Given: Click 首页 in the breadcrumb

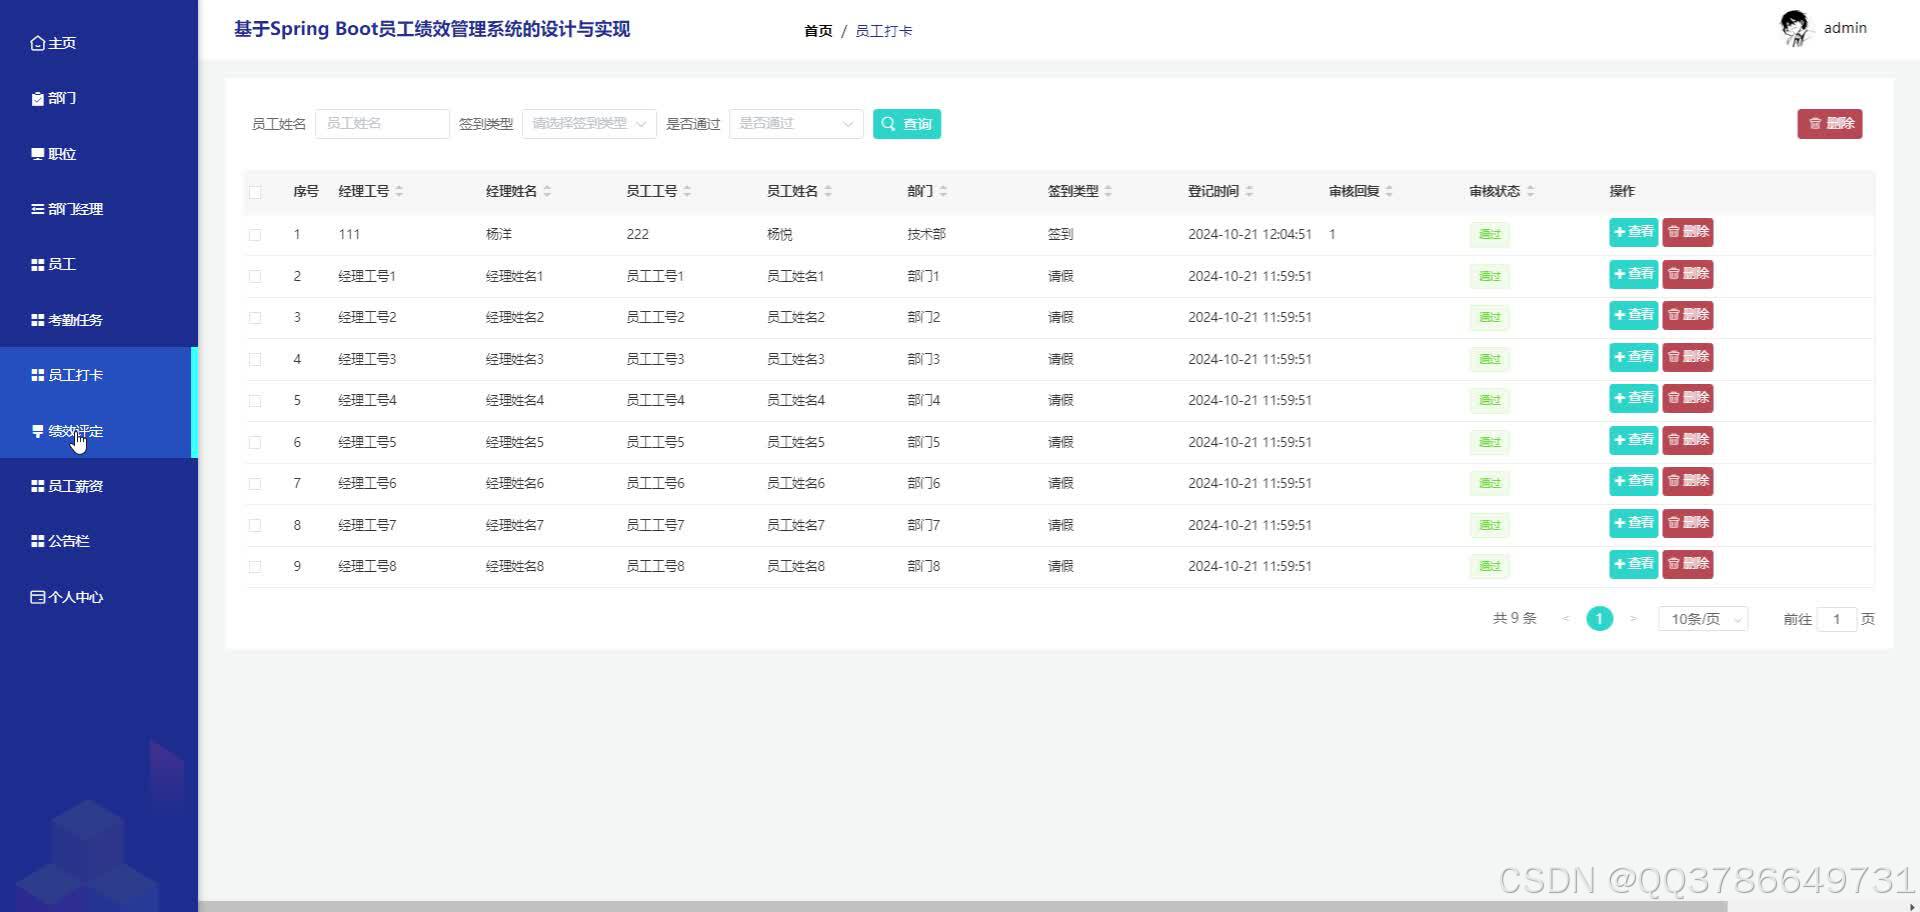Looking at the screenshot, I should (817, 31).
